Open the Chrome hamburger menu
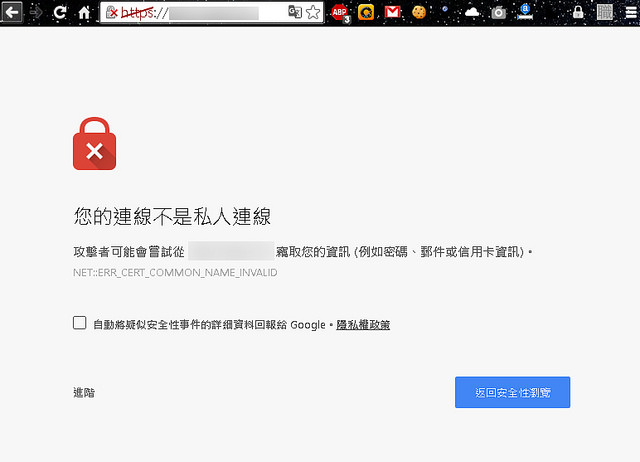The width and height of the screenshot is (640, 462). coord(630,13)
